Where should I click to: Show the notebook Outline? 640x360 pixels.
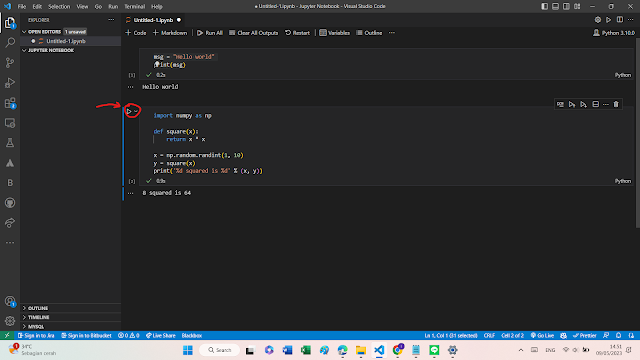pyautogui.click(x=369, y=33)
